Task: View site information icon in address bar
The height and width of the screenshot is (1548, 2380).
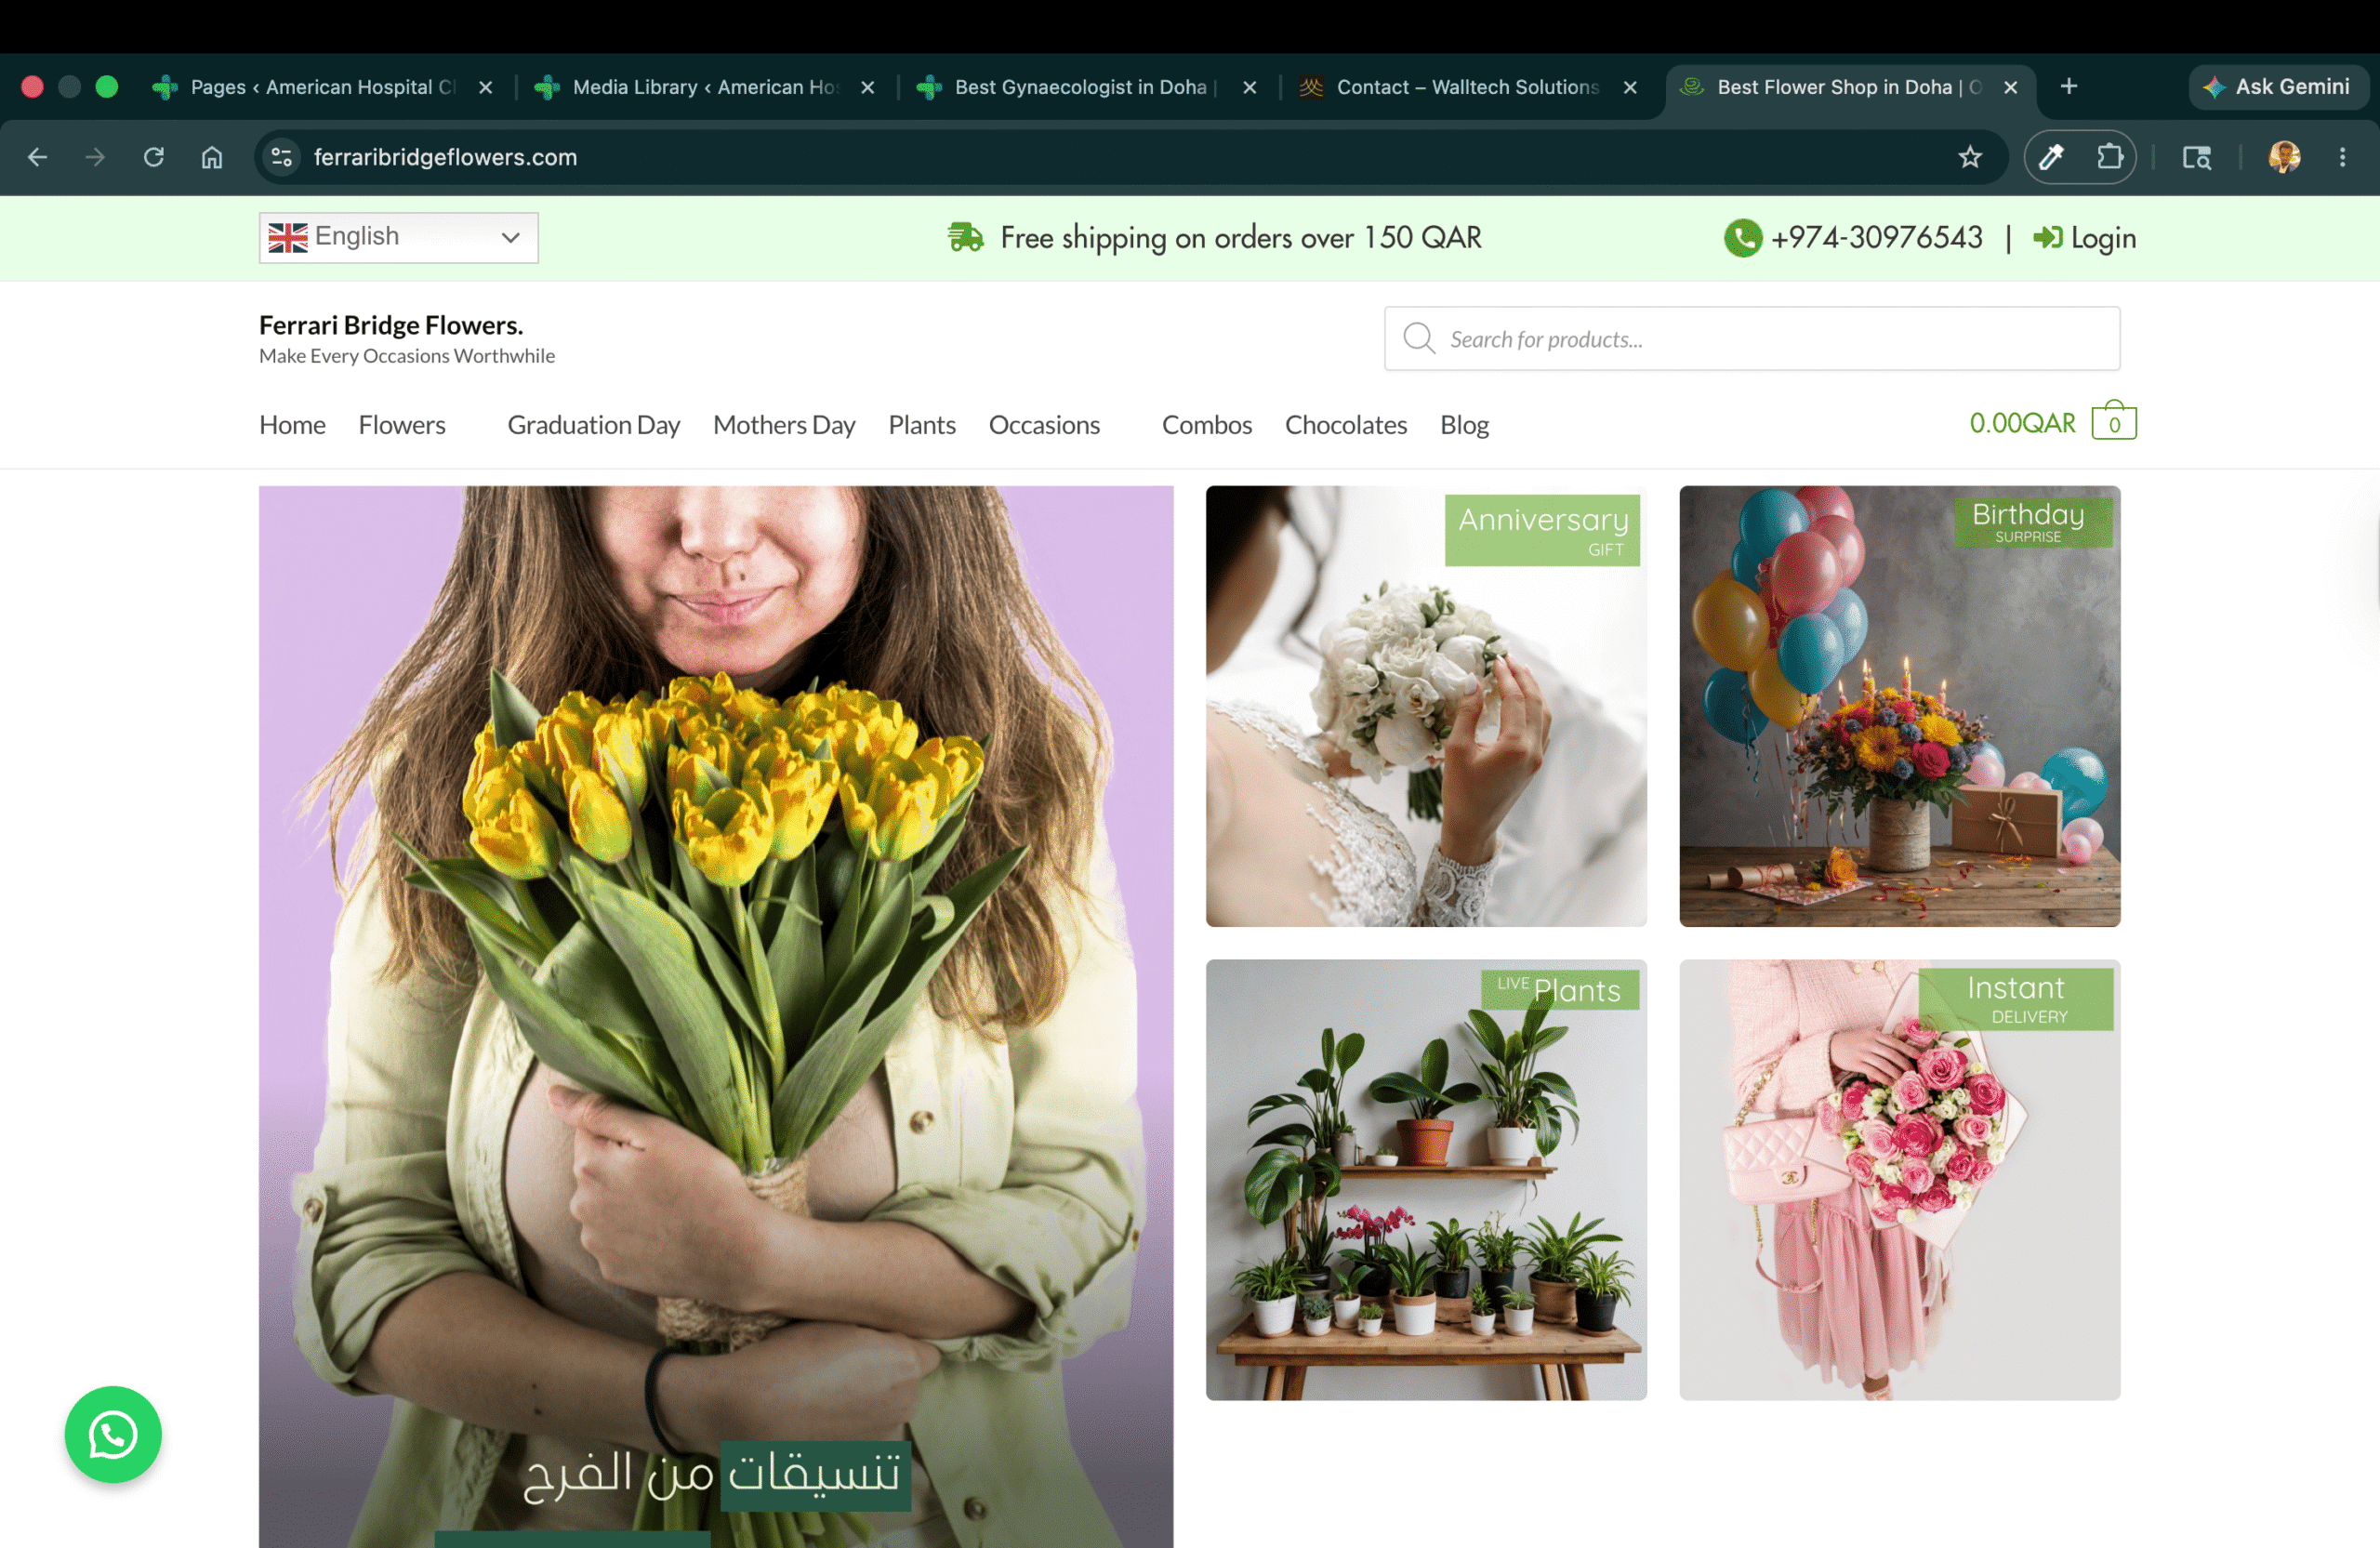Action: [282, 157]
